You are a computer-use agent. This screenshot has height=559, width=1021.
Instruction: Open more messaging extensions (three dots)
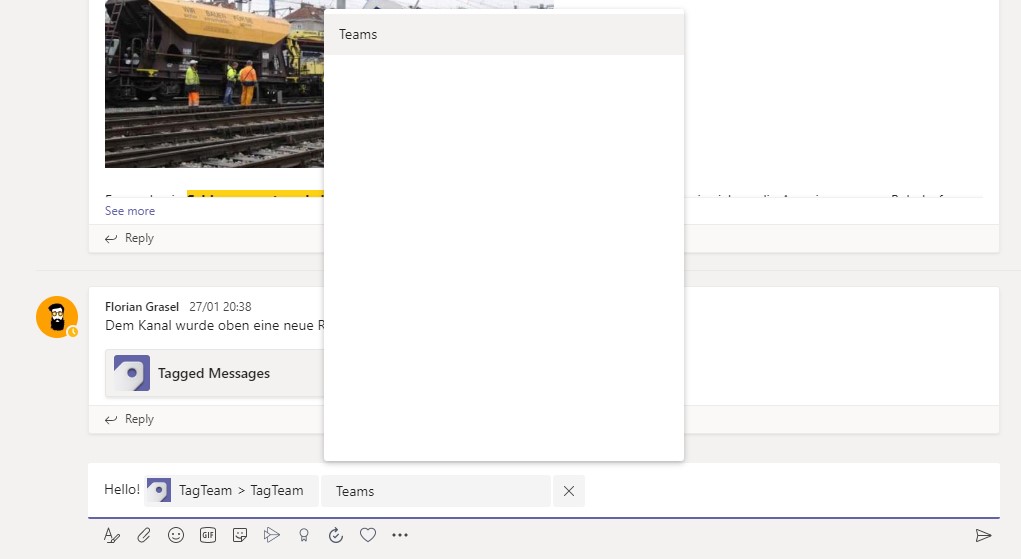(400, 535)
